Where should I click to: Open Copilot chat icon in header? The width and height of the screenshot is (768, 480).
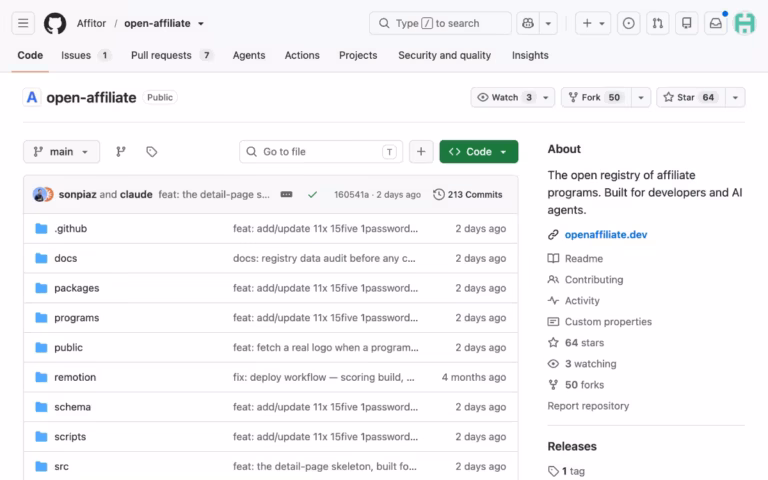coord(528,23)
